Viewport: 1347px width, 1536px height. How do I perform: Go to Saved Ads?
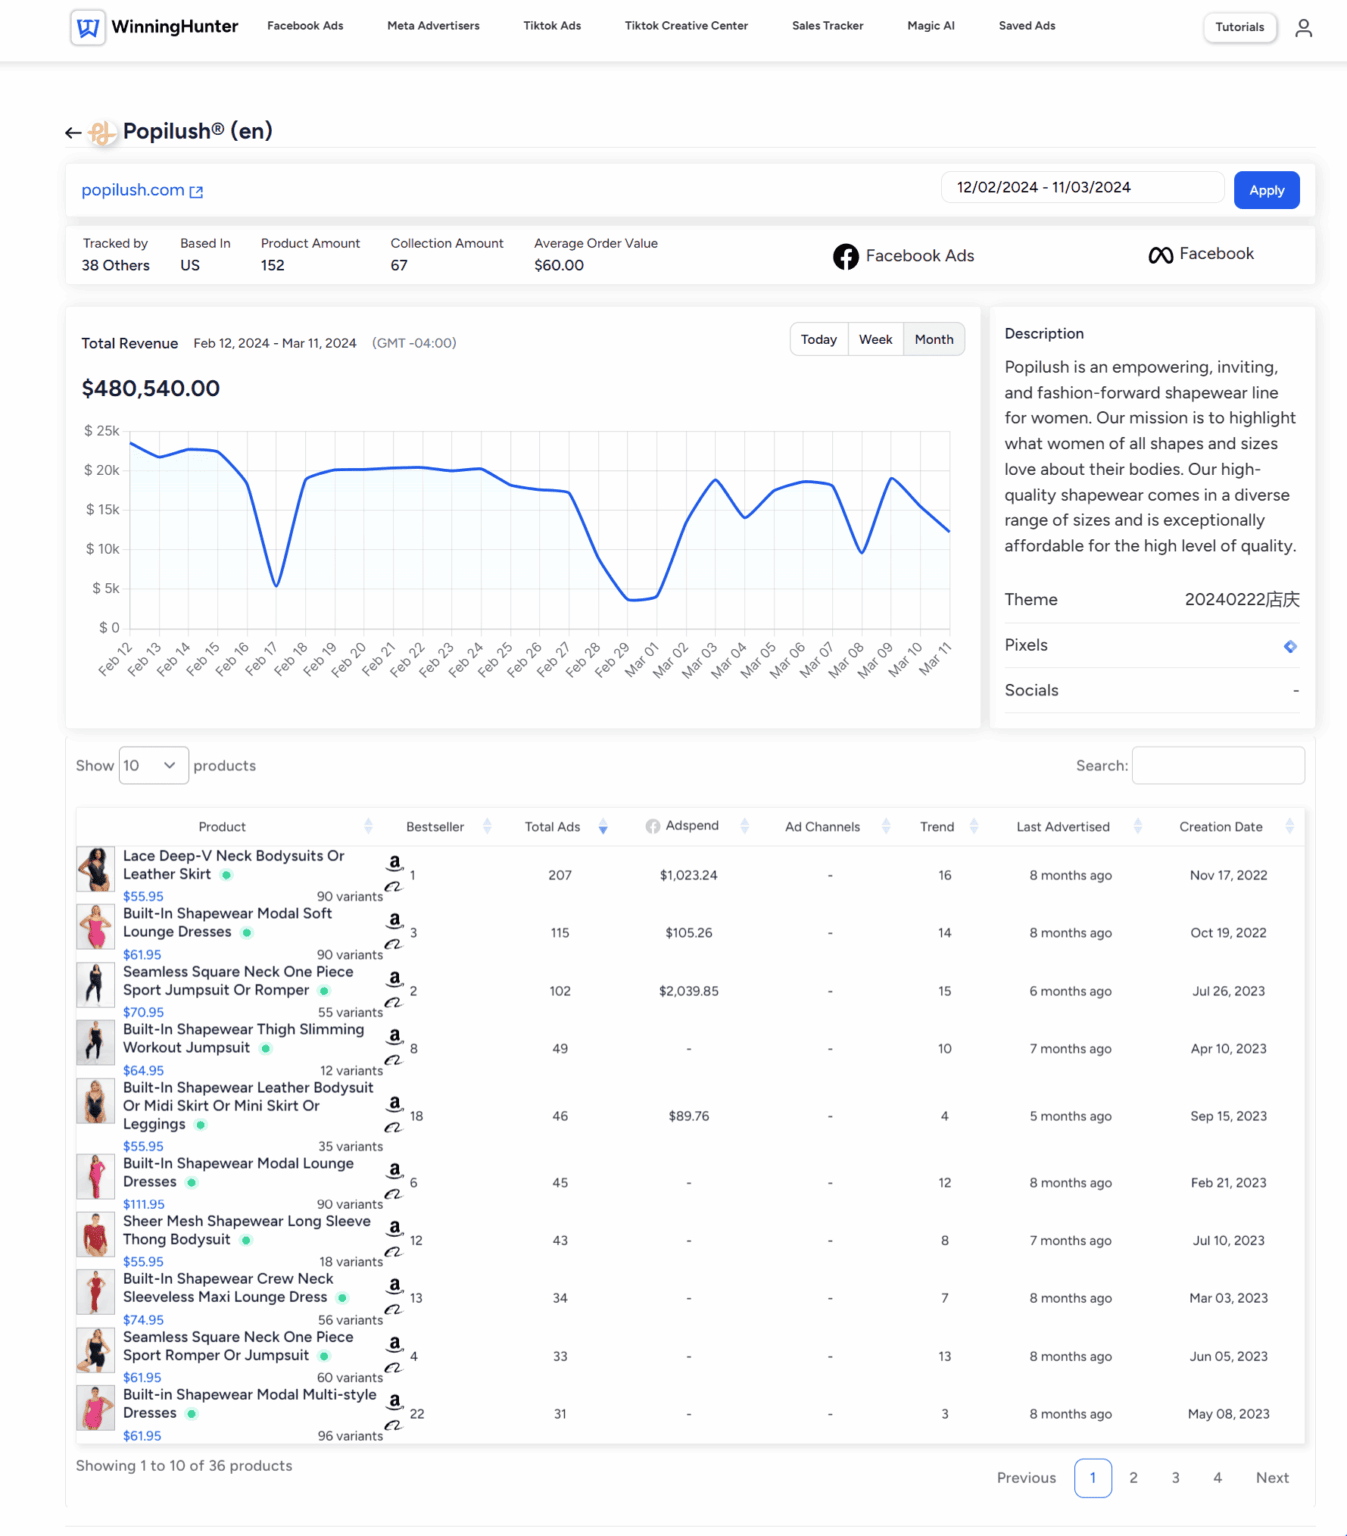point(1027,26)
